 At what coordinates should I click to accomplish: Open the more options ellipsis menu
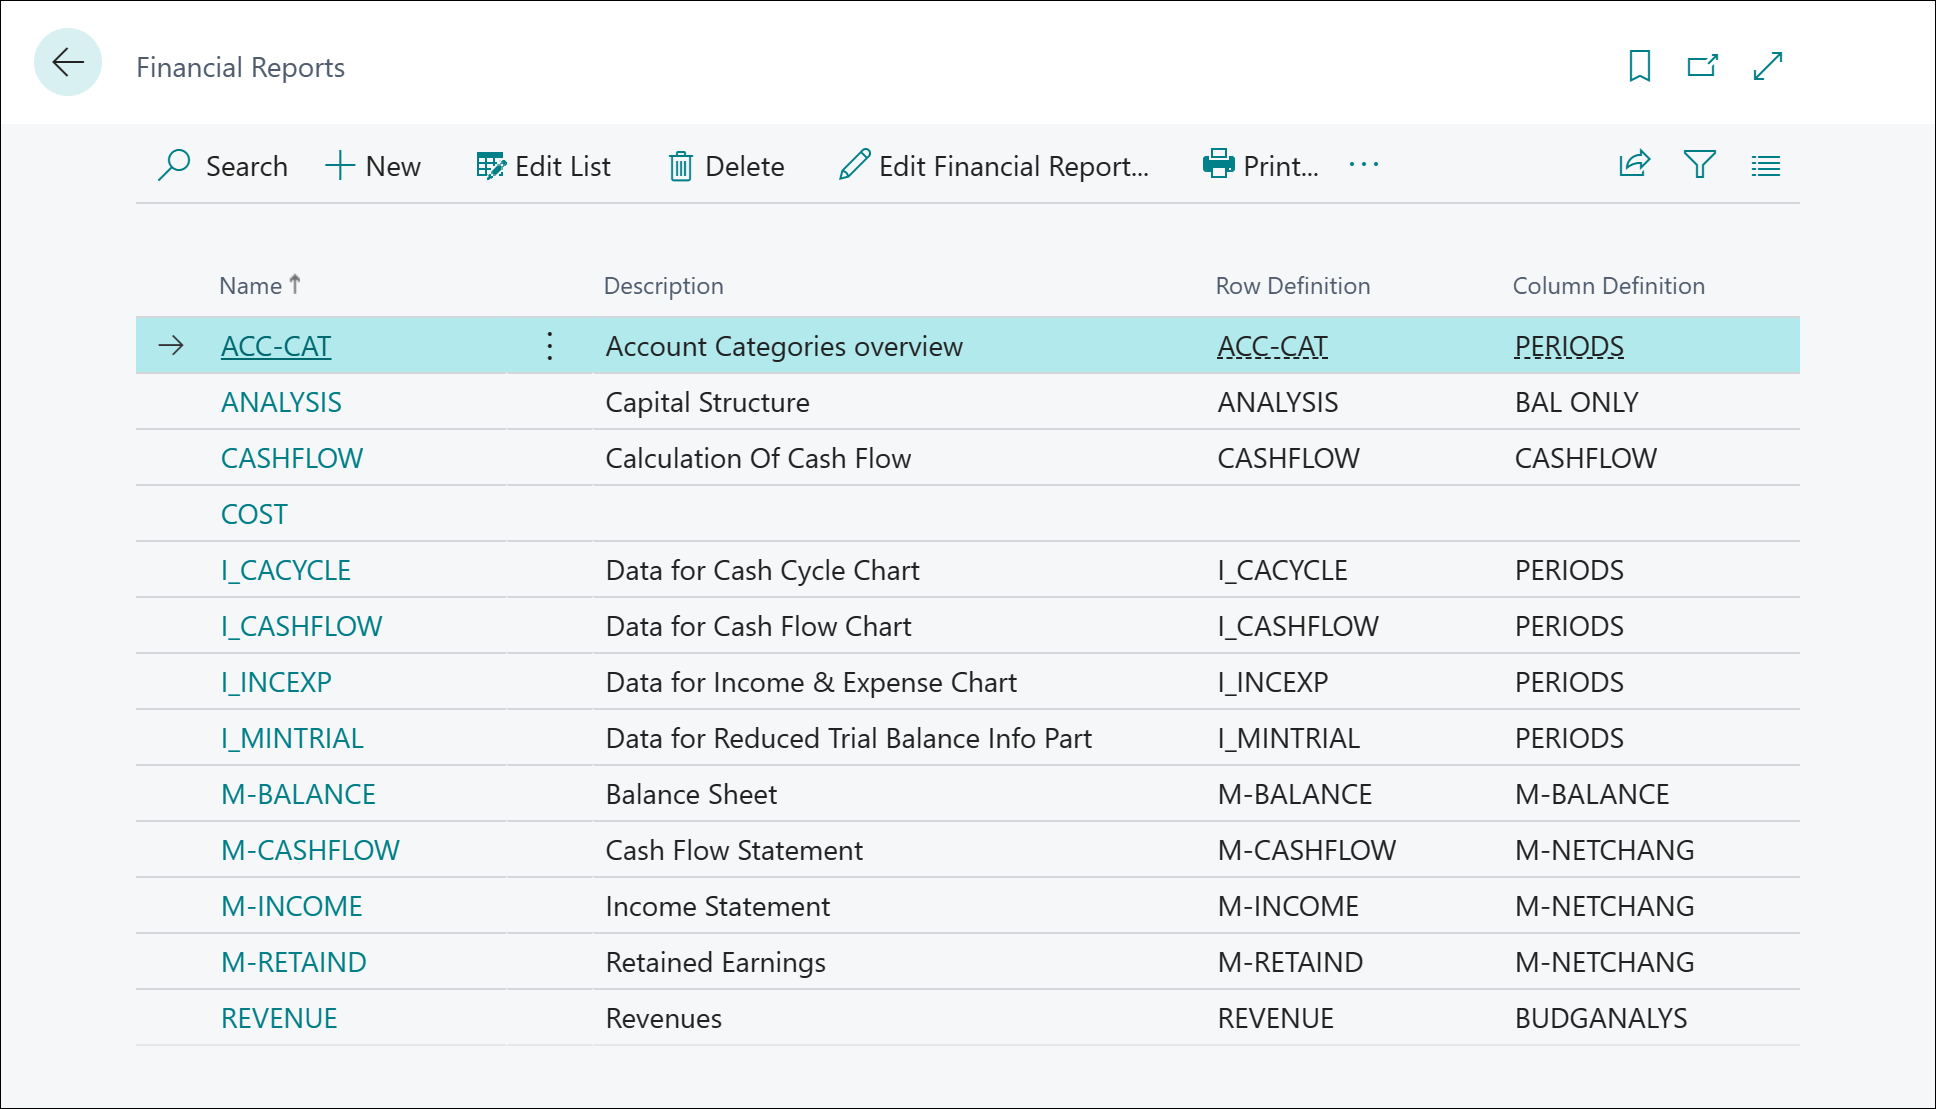tap(1365, 166)
